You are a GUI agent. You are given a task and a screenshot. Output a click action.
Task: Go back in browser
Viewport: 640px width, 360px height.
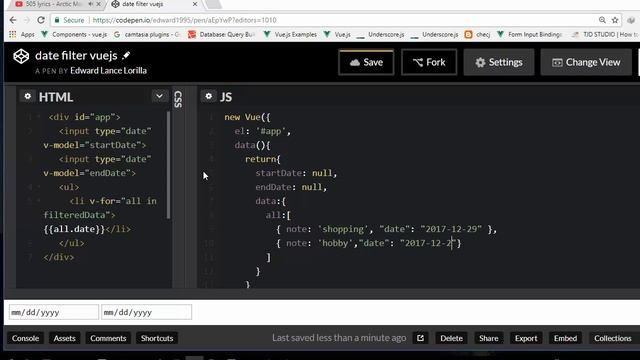pyautogui.click(x=13, y=20)
